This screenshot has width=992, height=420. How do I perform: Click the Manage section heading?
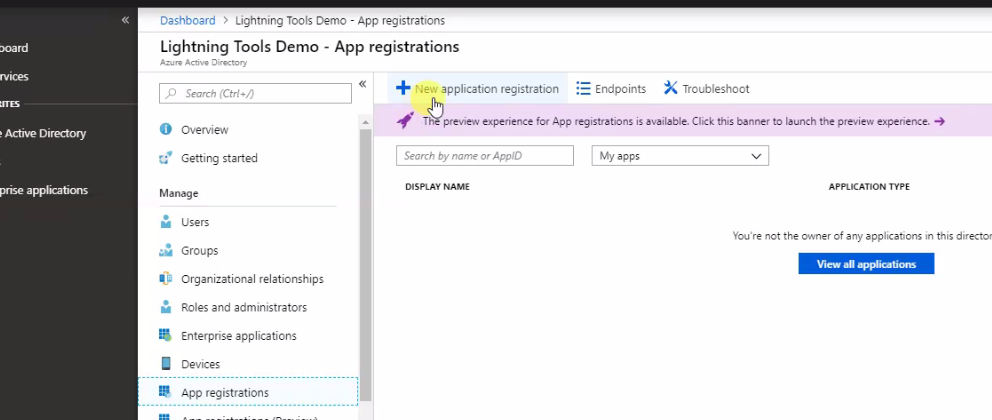coord(178,193)
